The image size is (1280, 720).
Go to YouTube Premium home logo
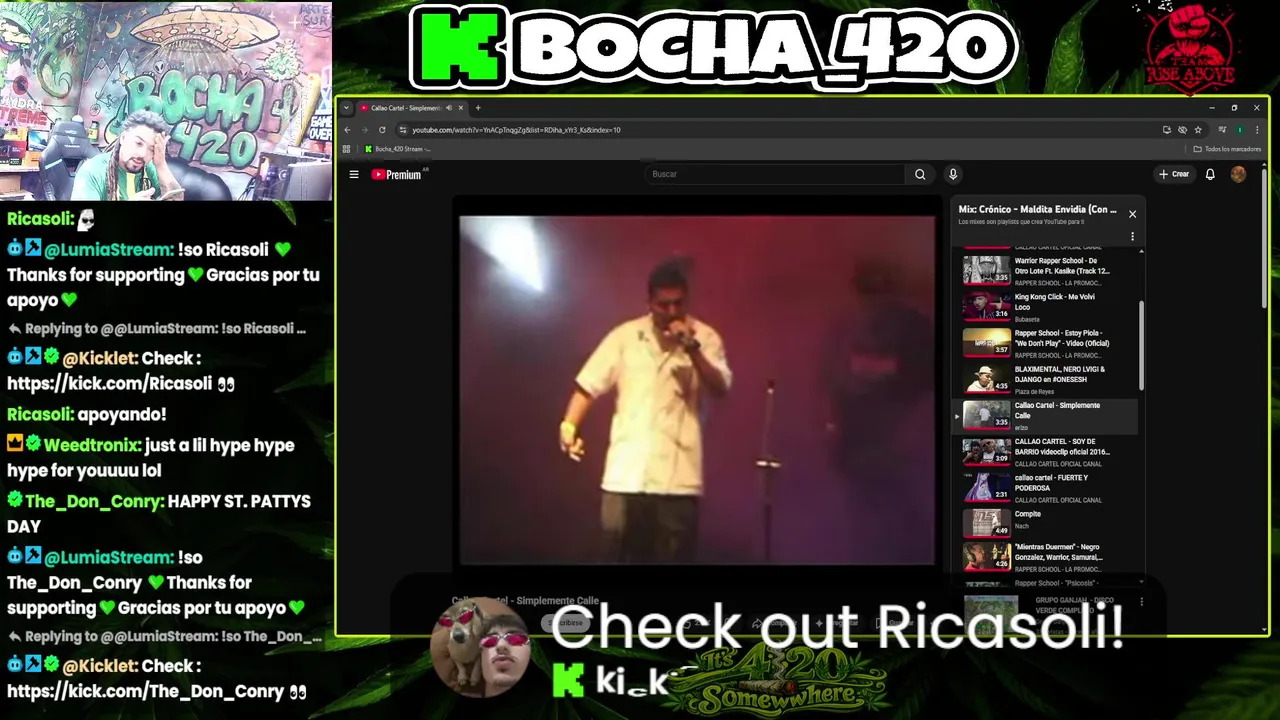[398, 174]
